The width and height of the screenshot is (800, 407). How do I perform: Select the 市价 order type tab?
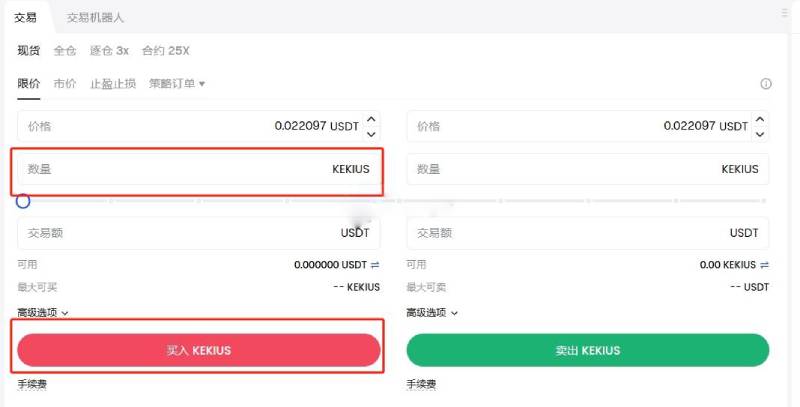click(64, 84)
